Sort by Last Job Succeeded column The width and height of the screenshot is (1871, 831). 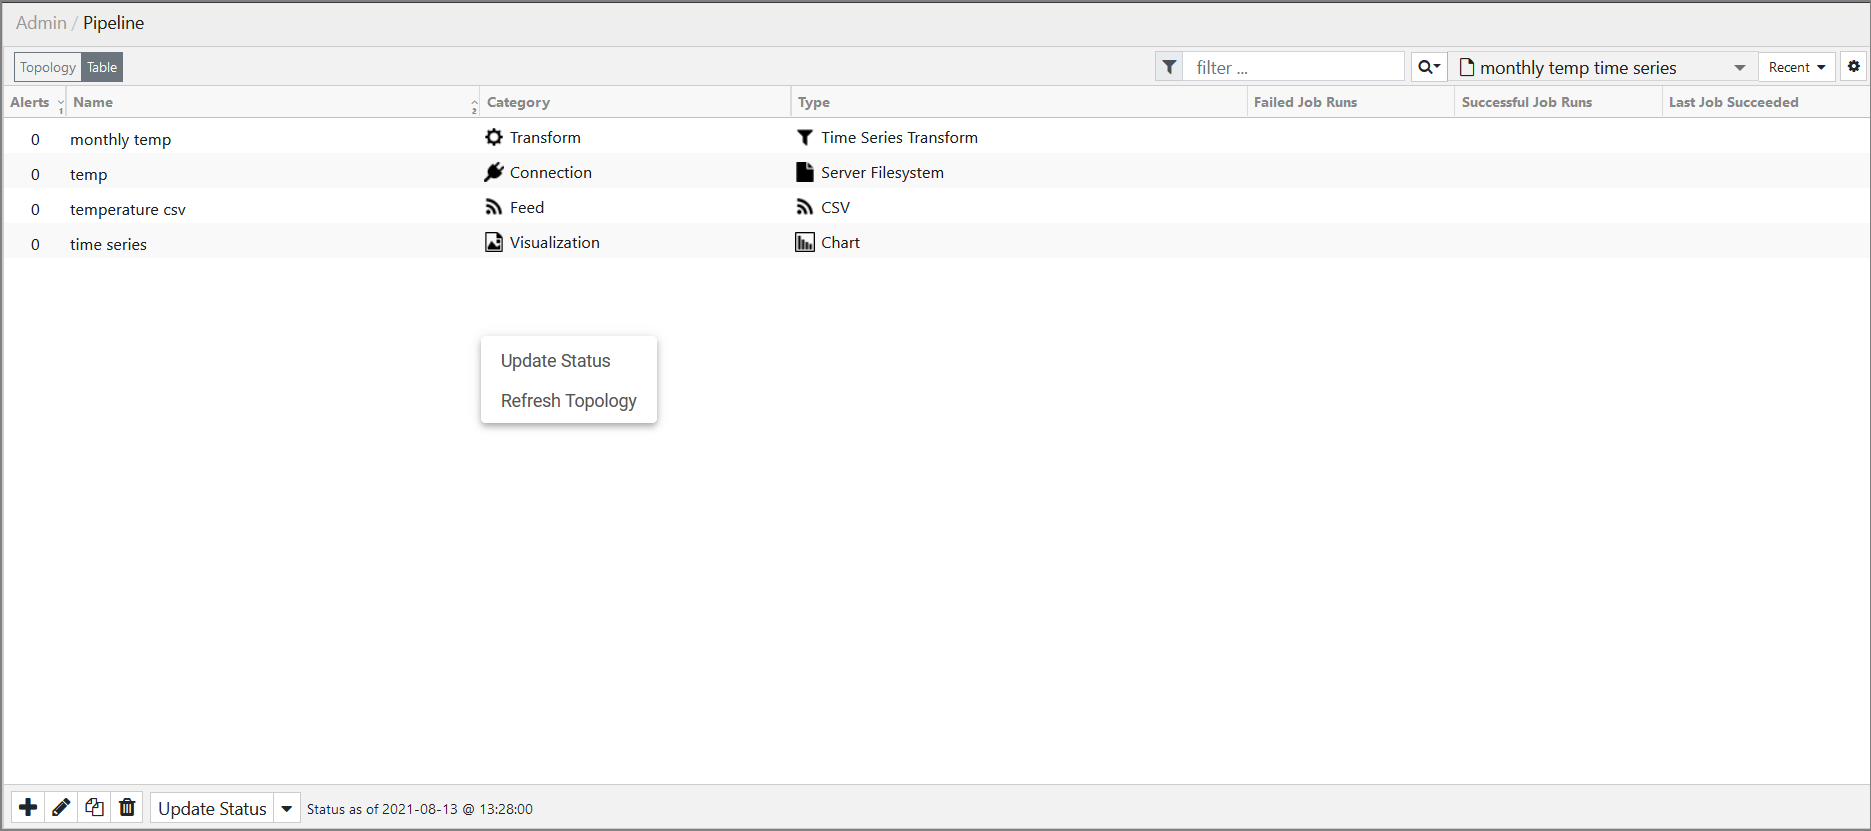click(x=1733, y=102)
